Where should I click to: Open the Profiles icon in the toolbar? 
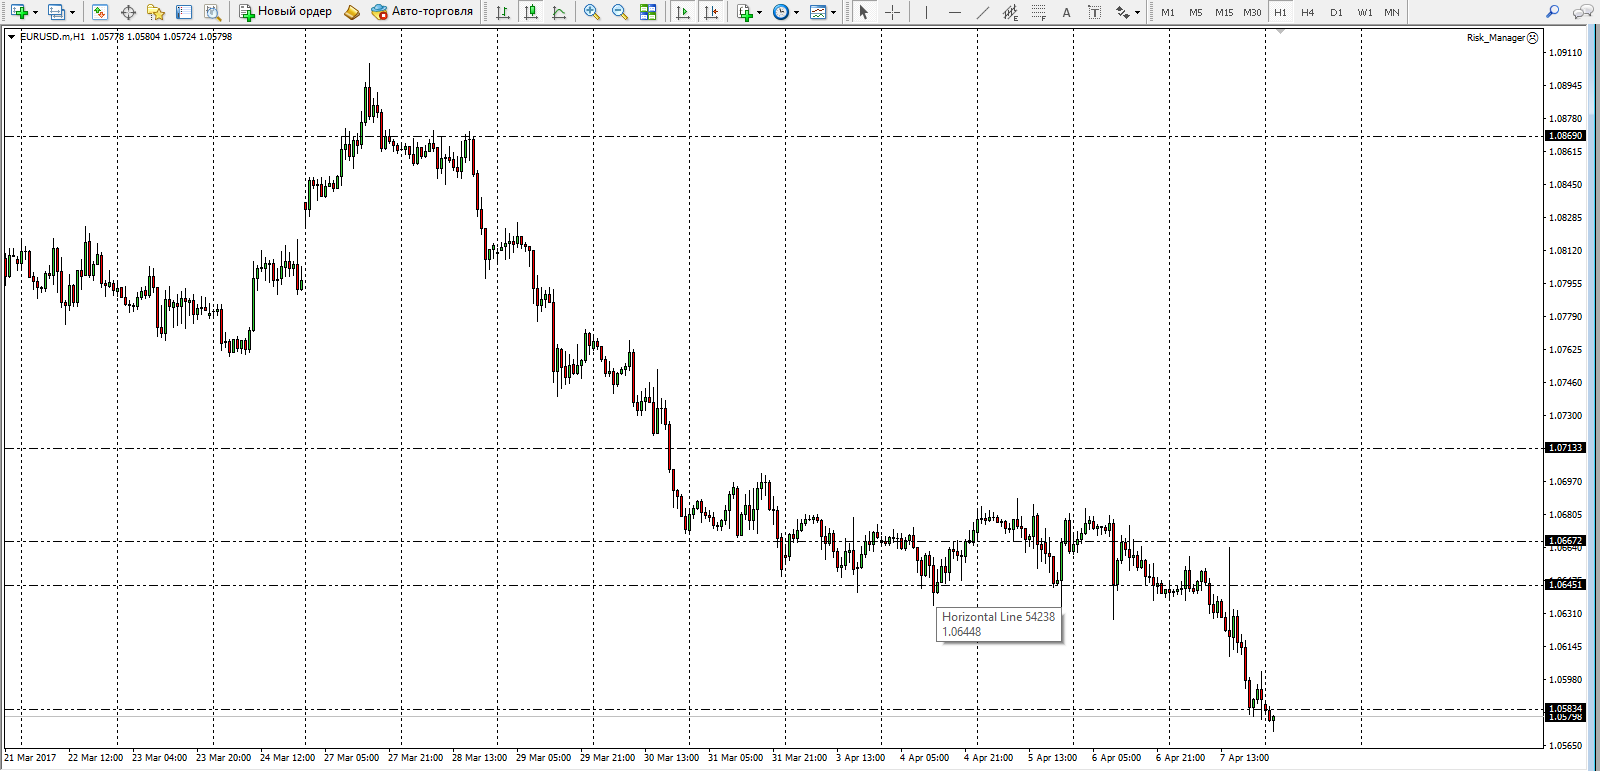tap(56, 12)
